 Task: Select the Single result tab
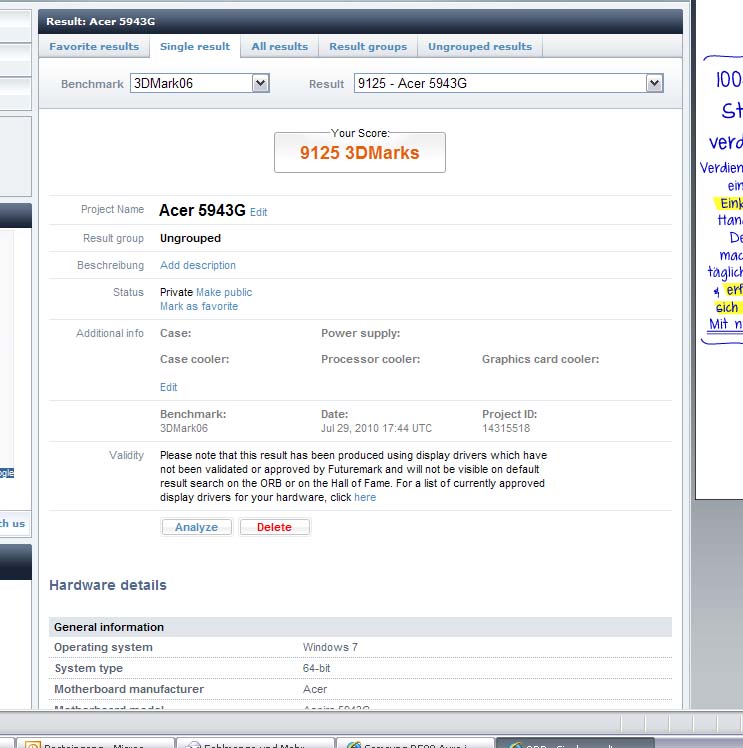point(195,47)
